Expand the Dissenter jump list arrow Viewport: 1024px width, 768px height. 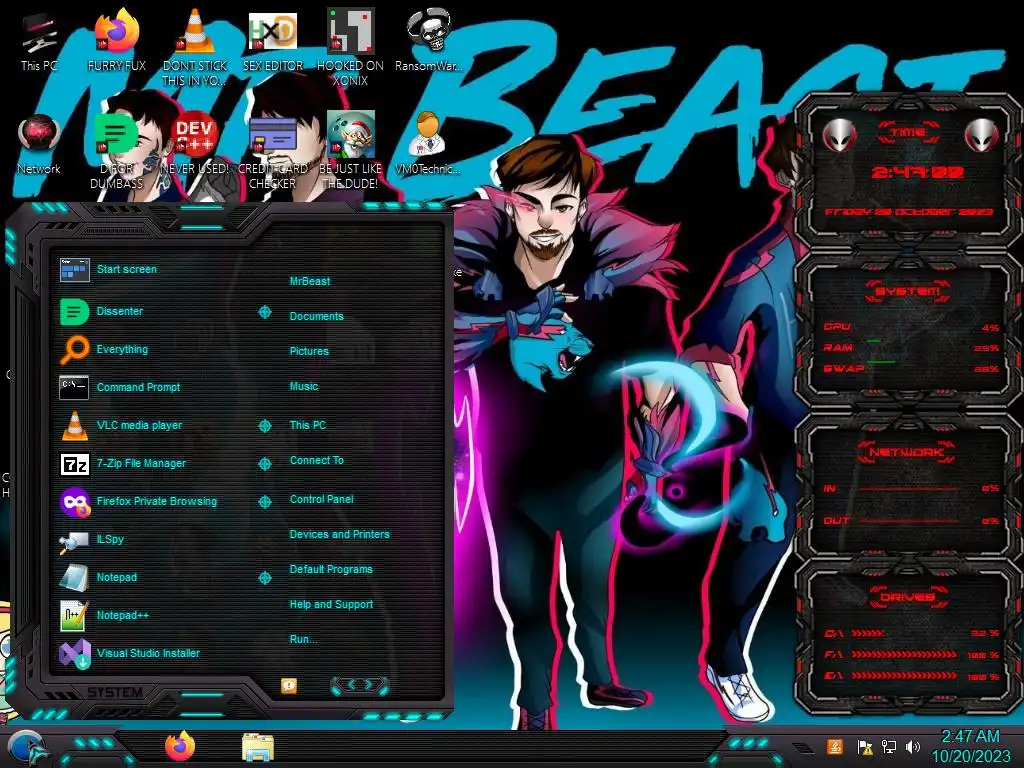tap(264, 312)
